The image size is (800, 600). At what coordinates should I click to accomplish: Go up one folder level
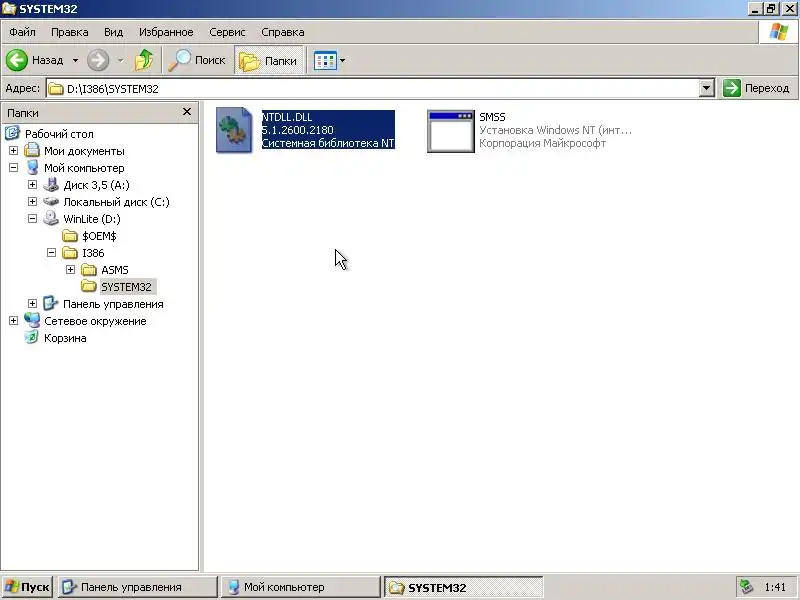pos(144,60)
